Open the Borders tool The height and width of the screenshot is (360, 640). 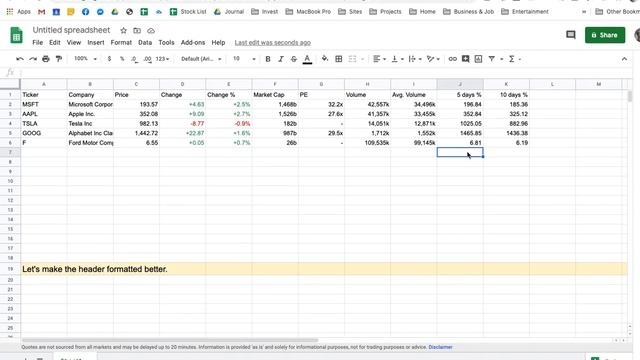[x=338, y=59]
